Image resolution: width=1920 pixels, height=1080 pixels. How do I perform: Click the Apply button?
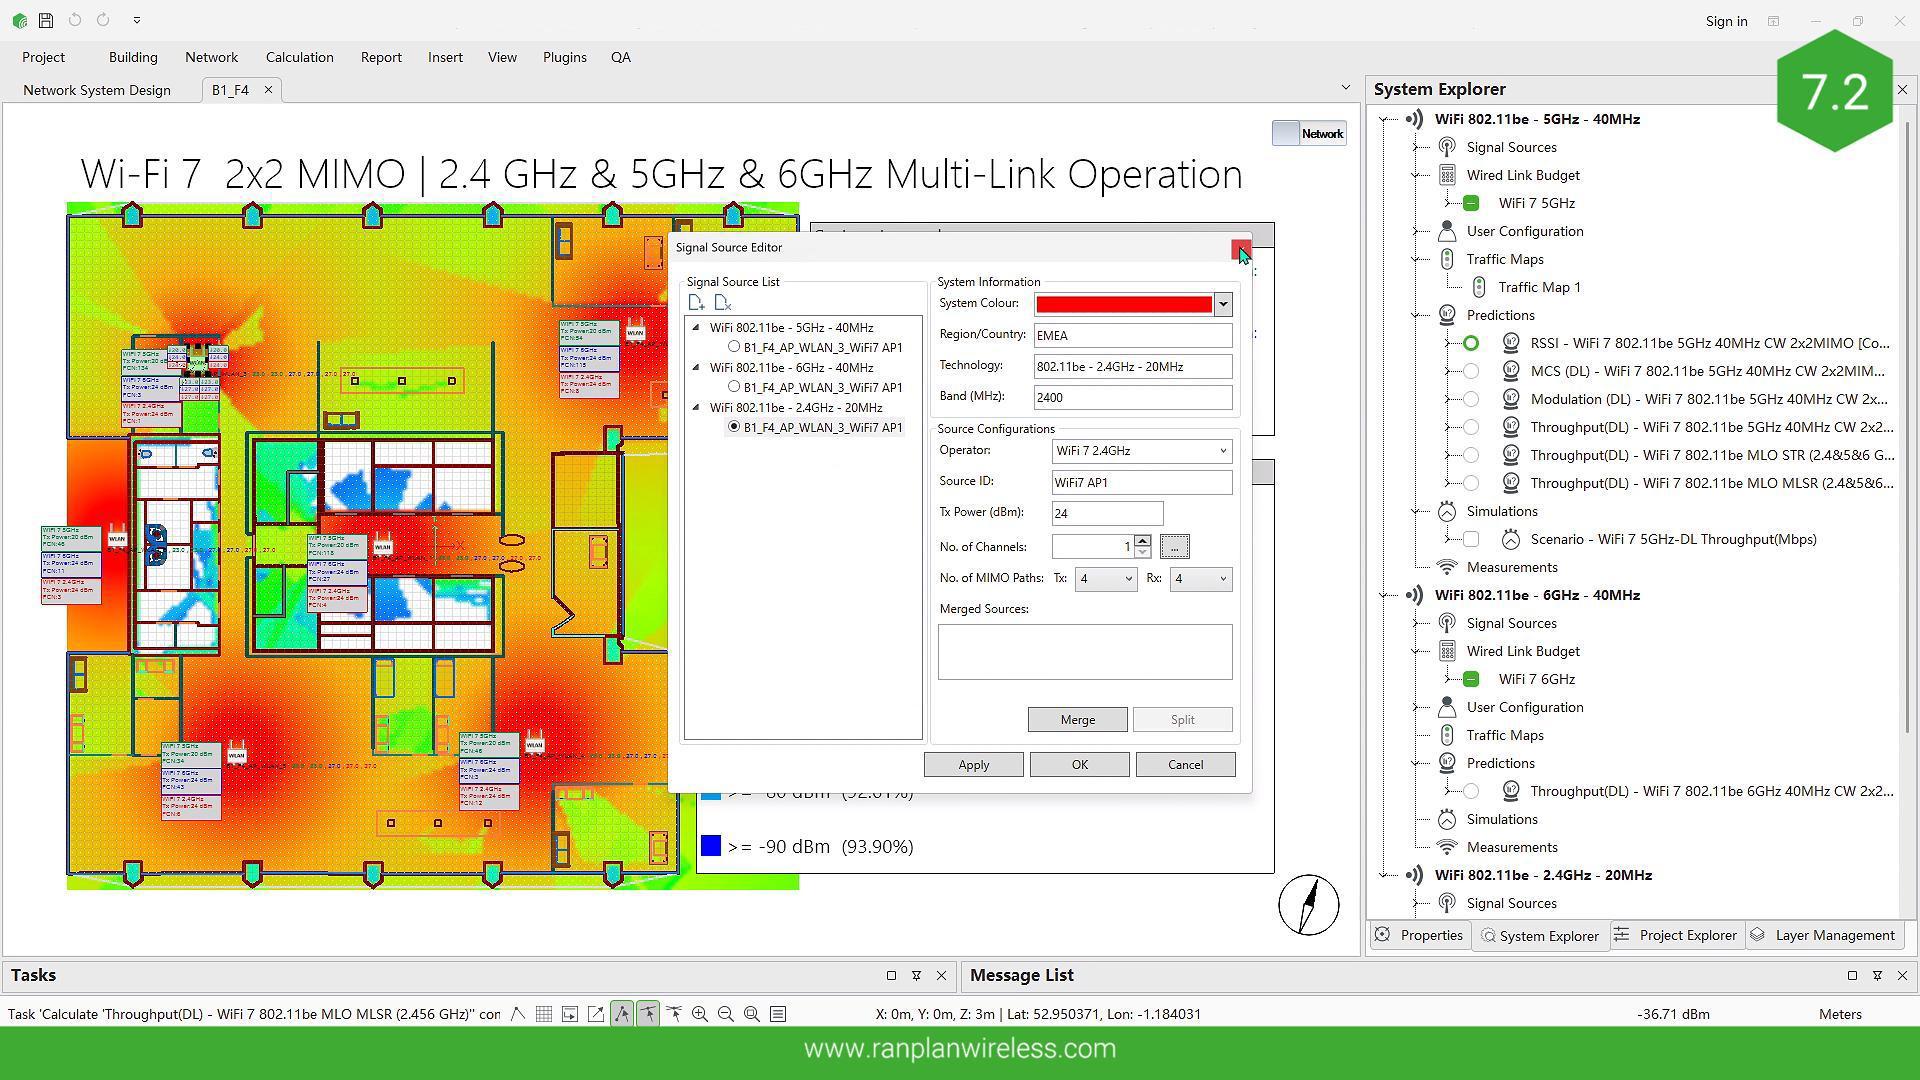(973, 765)
